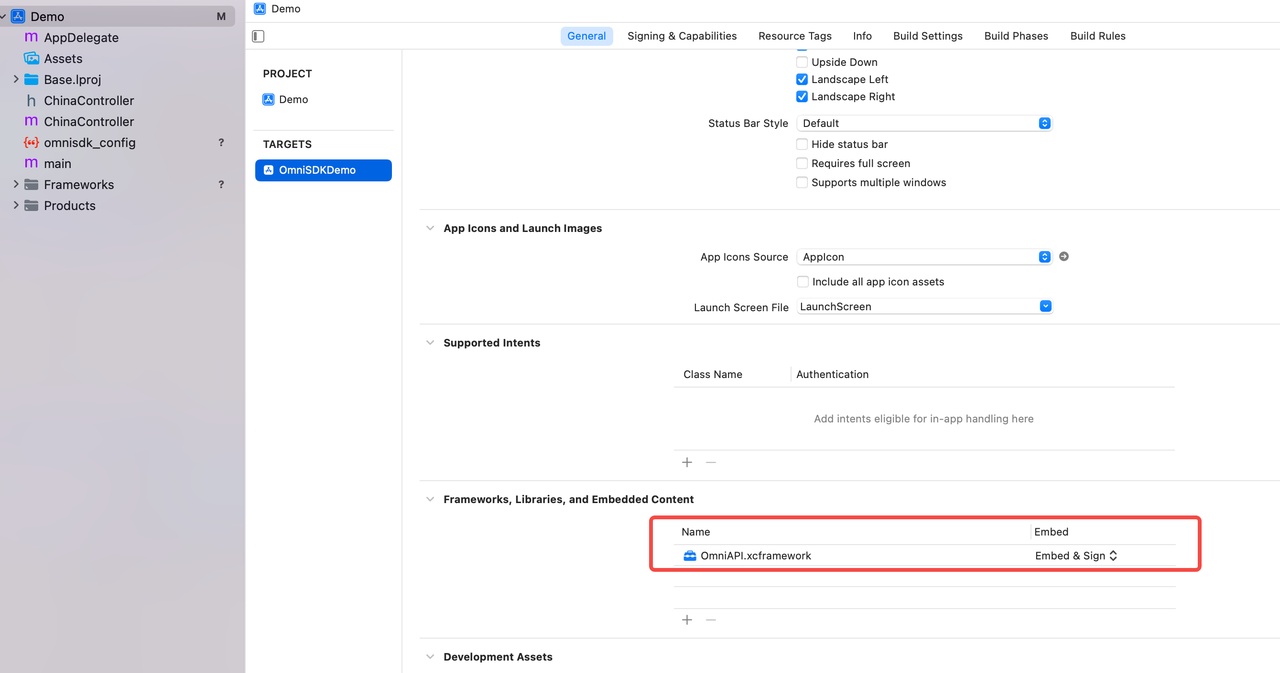Add a framework with the plus icon

[687, 620]
